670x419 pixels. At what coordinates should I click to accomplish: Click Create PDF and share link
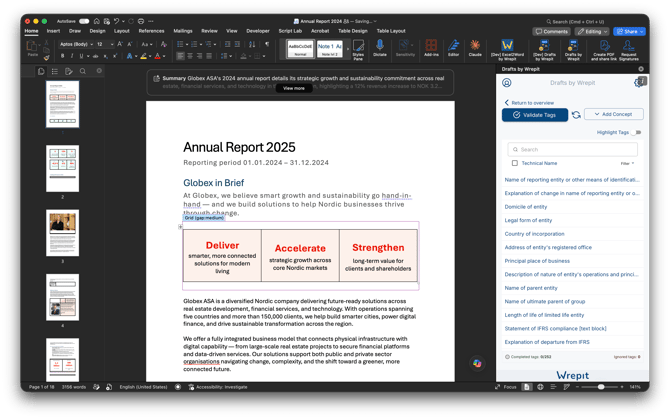pyautogui.click(x=604, y=50)
